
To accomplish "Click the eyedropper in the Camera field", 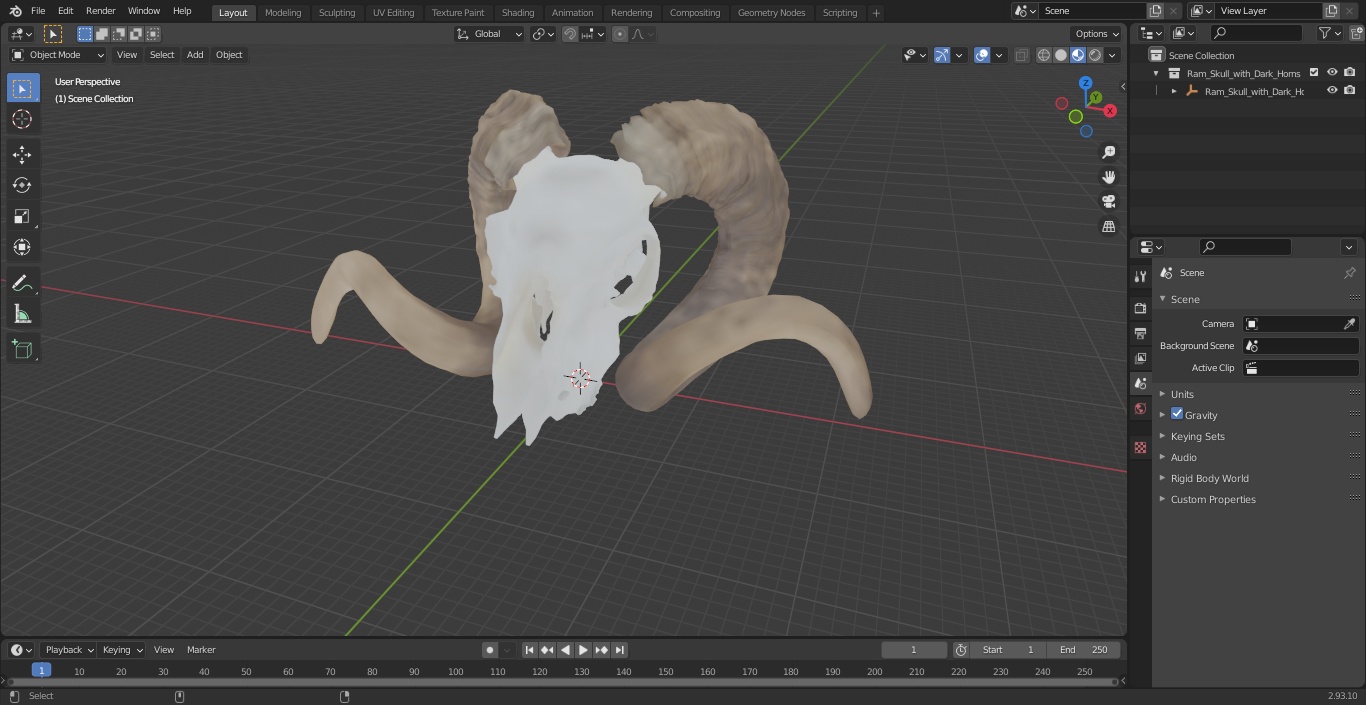I will [x=1349, y=324].
